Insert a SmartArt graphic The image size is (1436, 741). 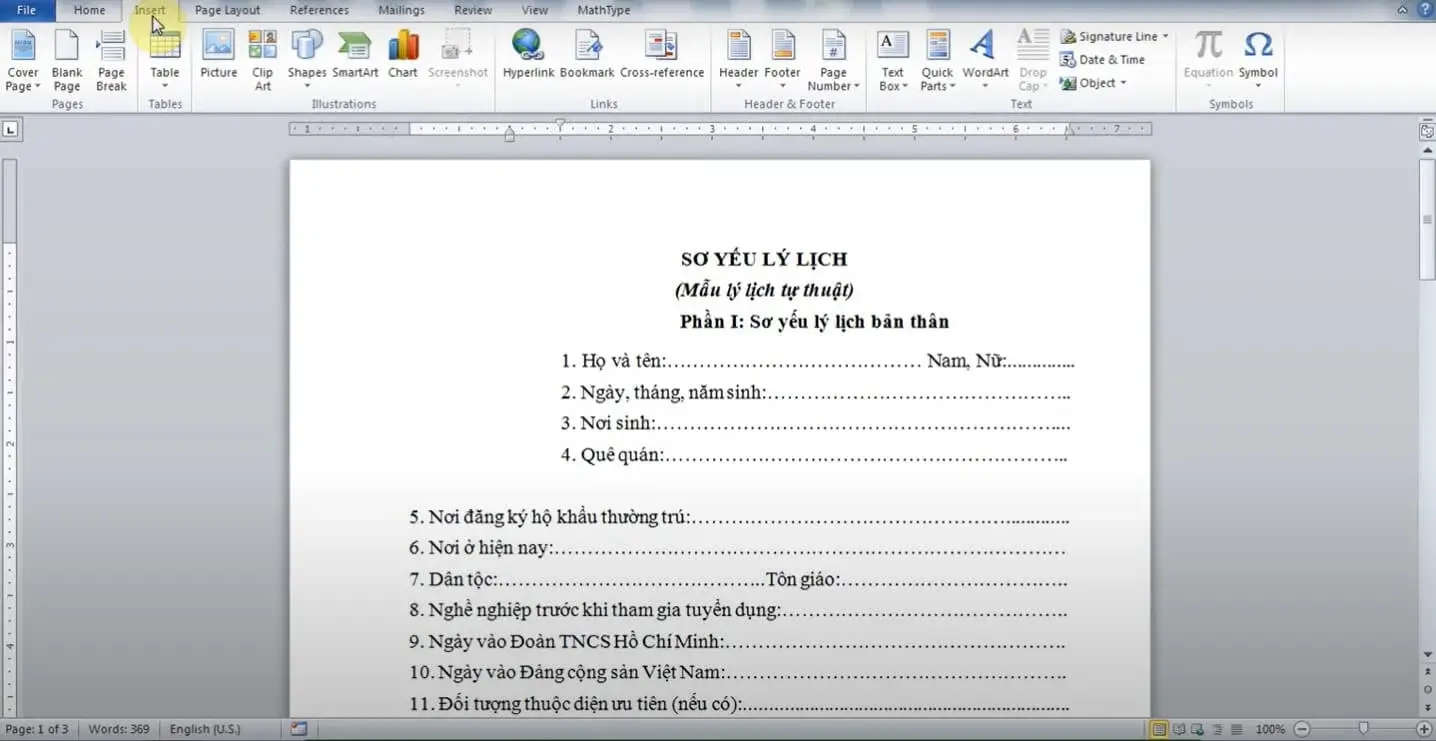(355, 55)
